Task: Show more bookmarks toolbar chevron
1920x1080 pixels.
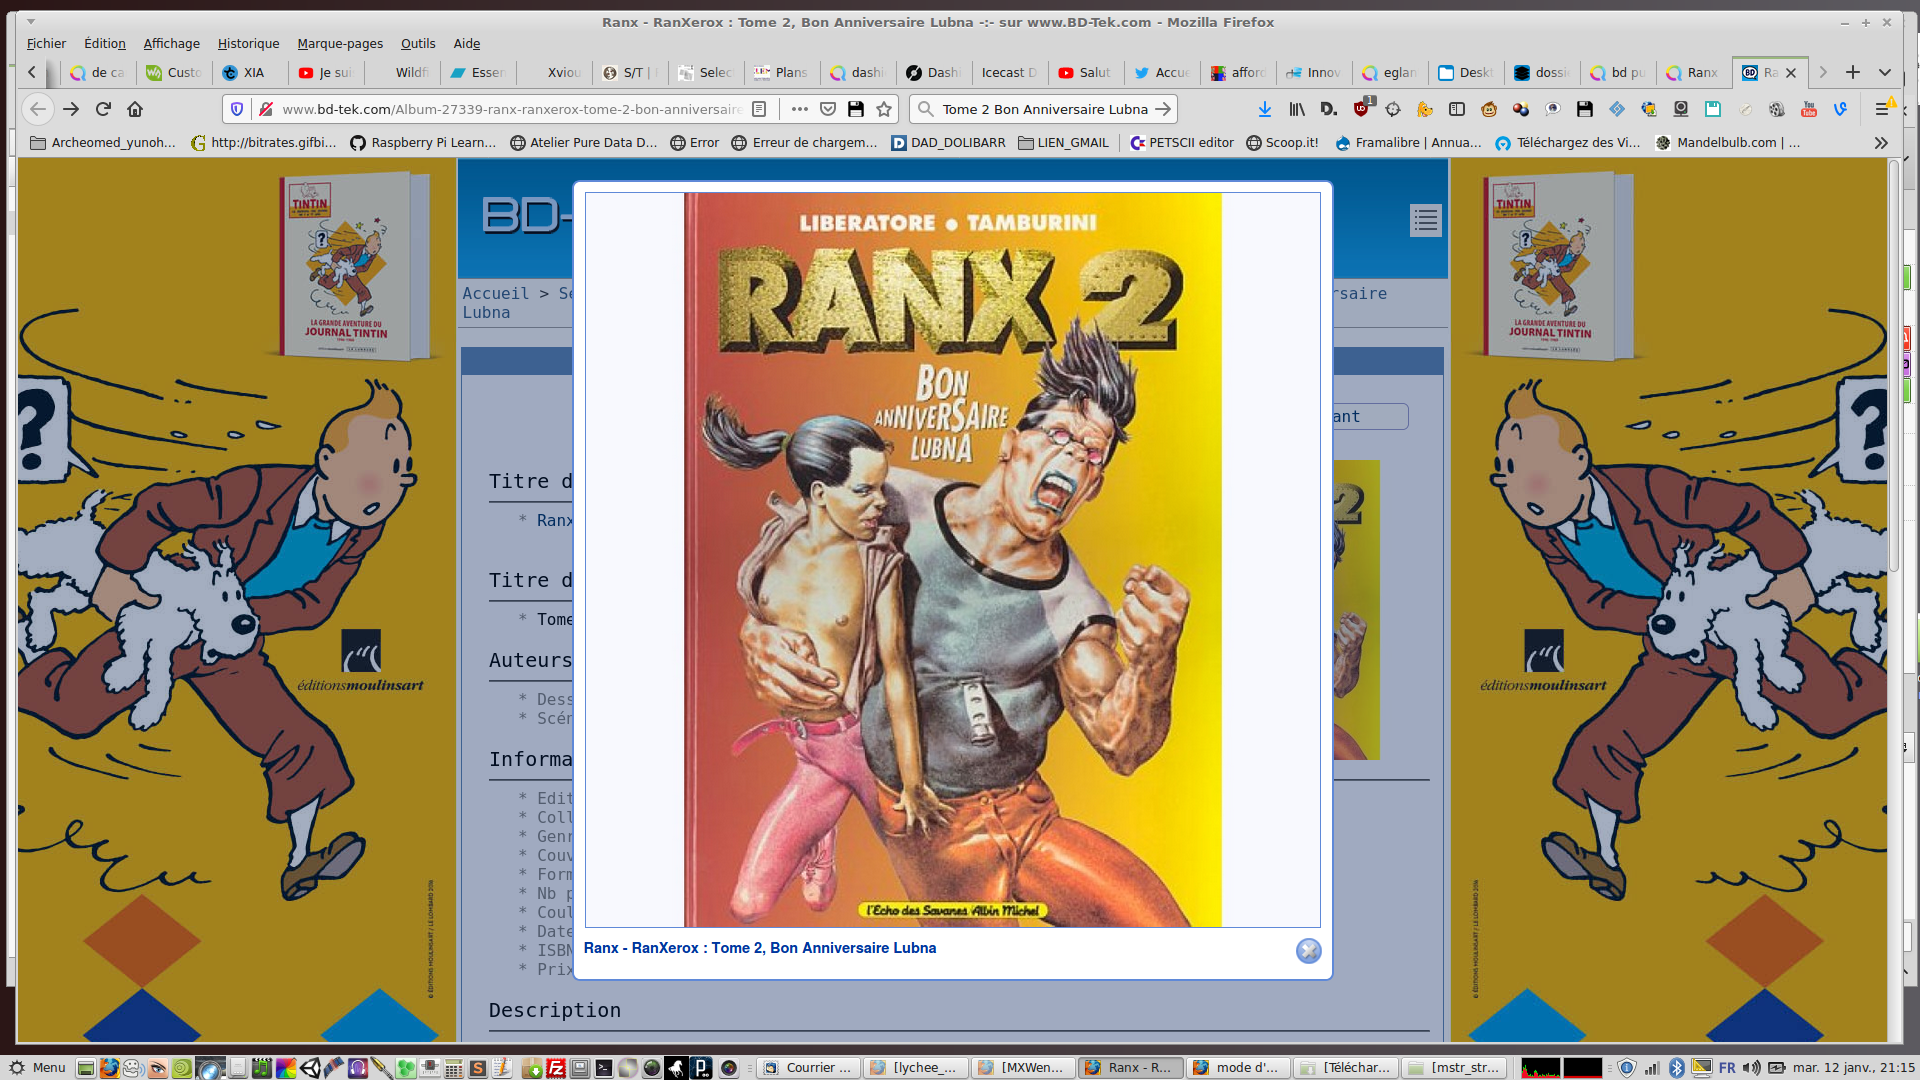Action: coord(1881,143)
